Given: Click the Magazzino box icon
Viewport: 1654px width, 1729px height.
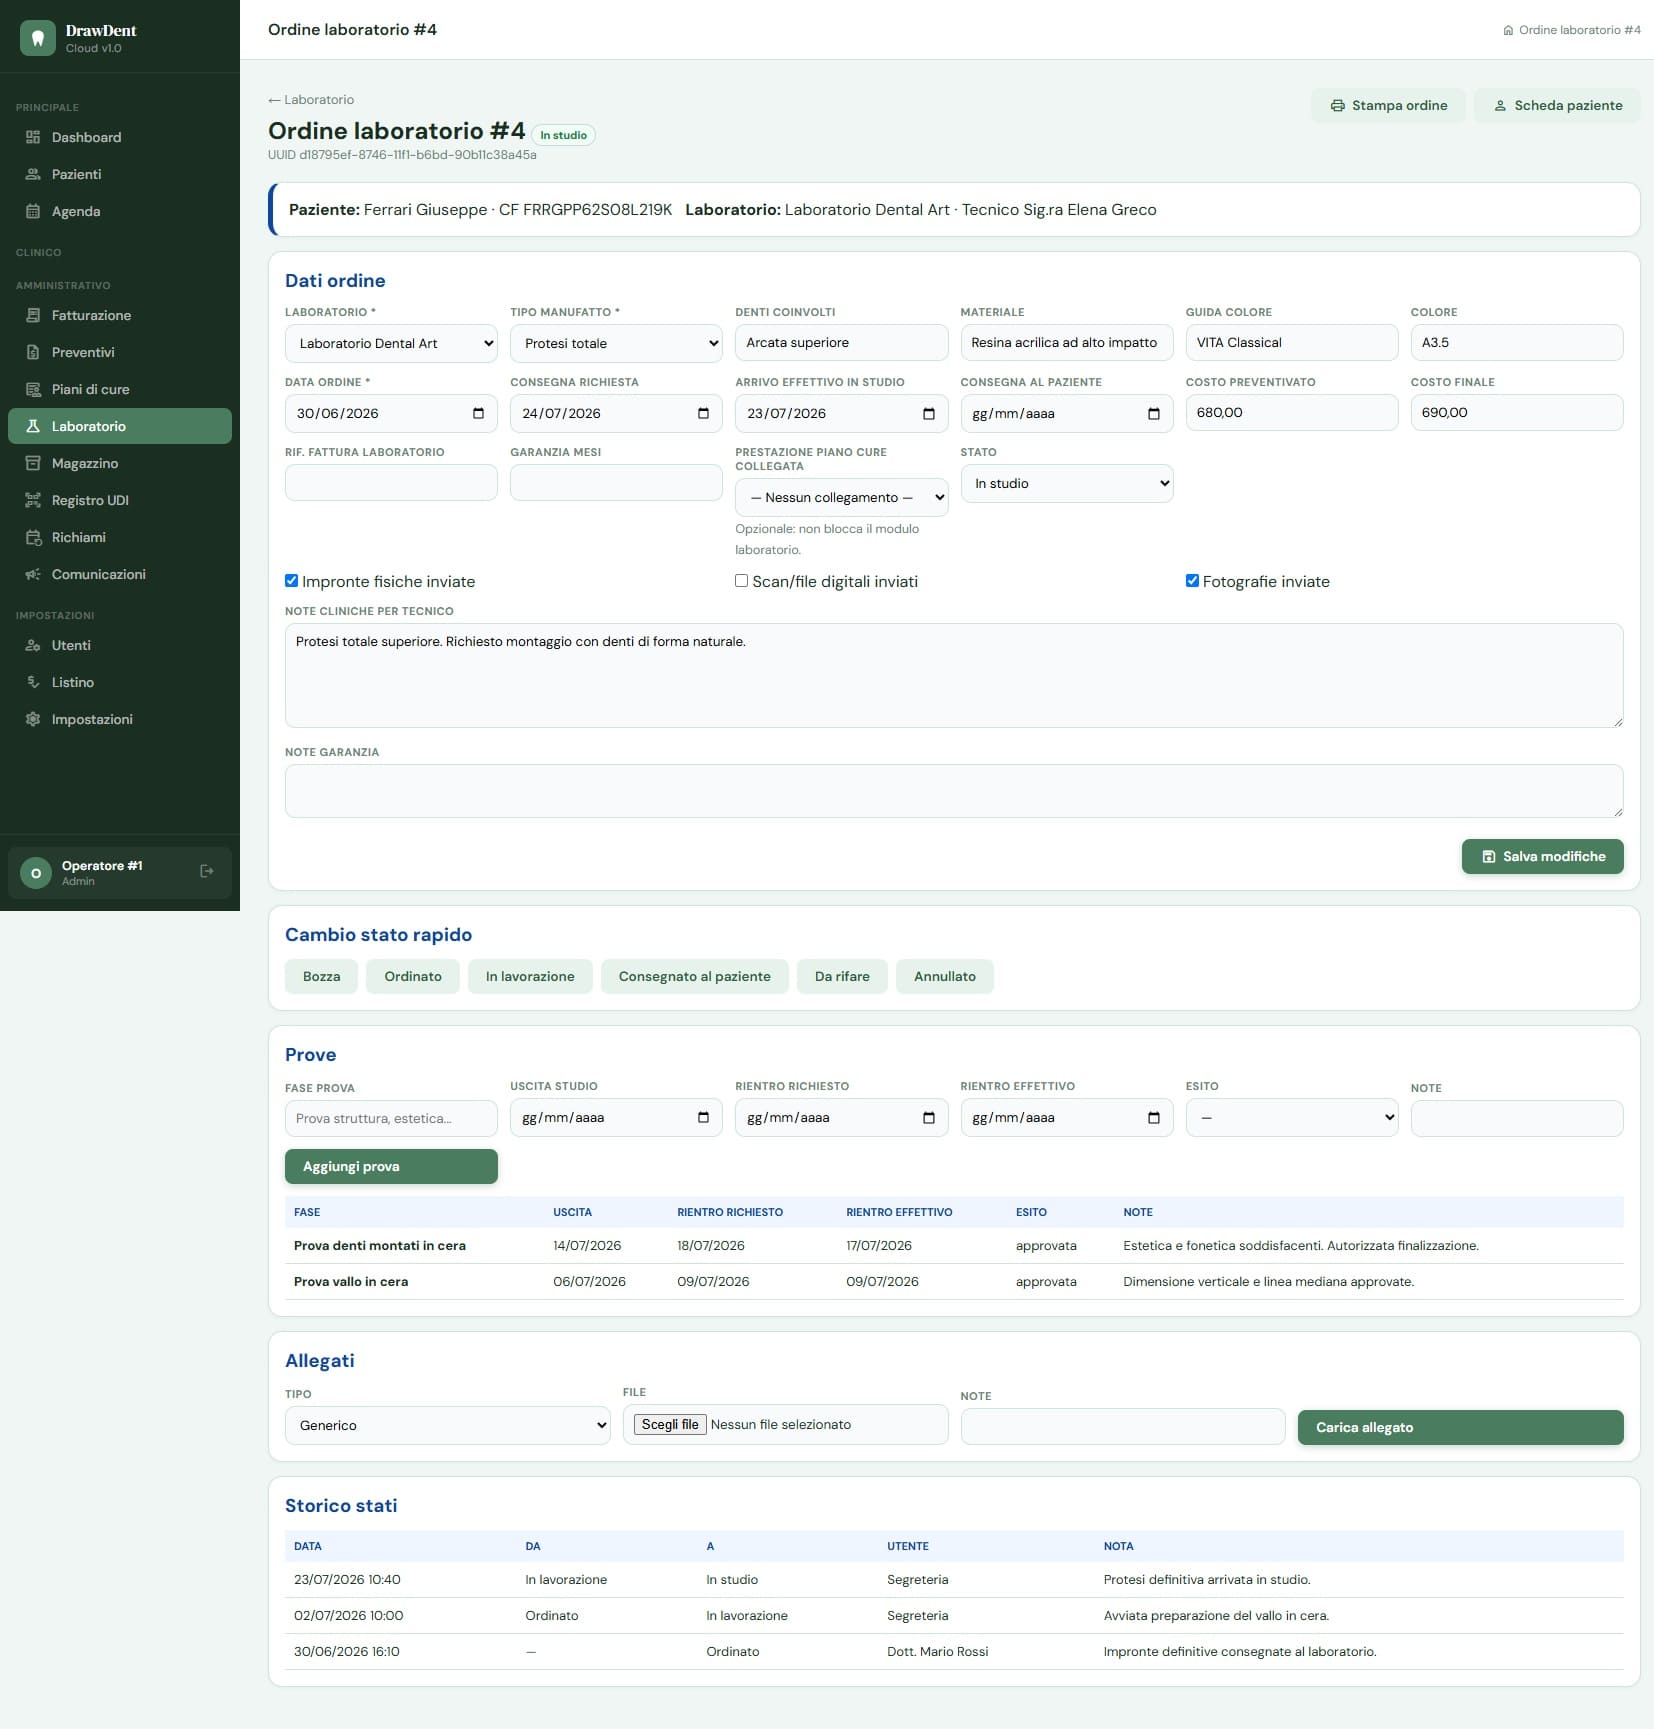Looking at the screenshot, I should tap(33, 463).
